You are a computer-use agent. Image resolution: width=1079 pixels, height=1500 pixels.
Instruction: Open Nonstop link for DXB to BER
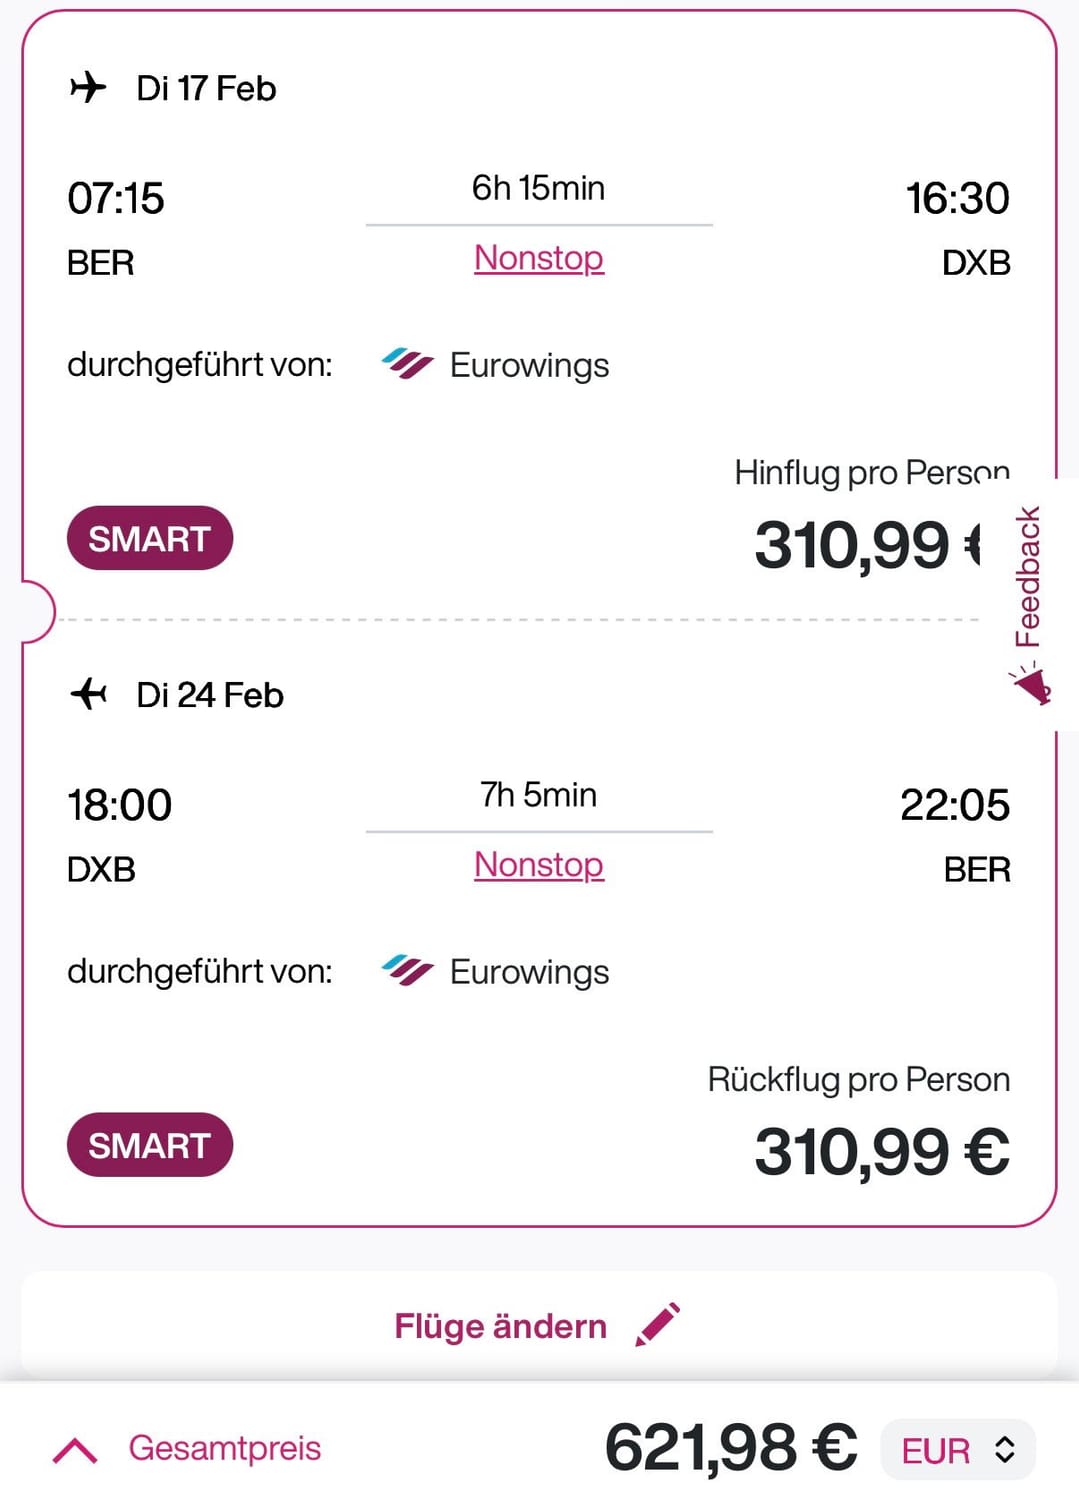(539, 865)
